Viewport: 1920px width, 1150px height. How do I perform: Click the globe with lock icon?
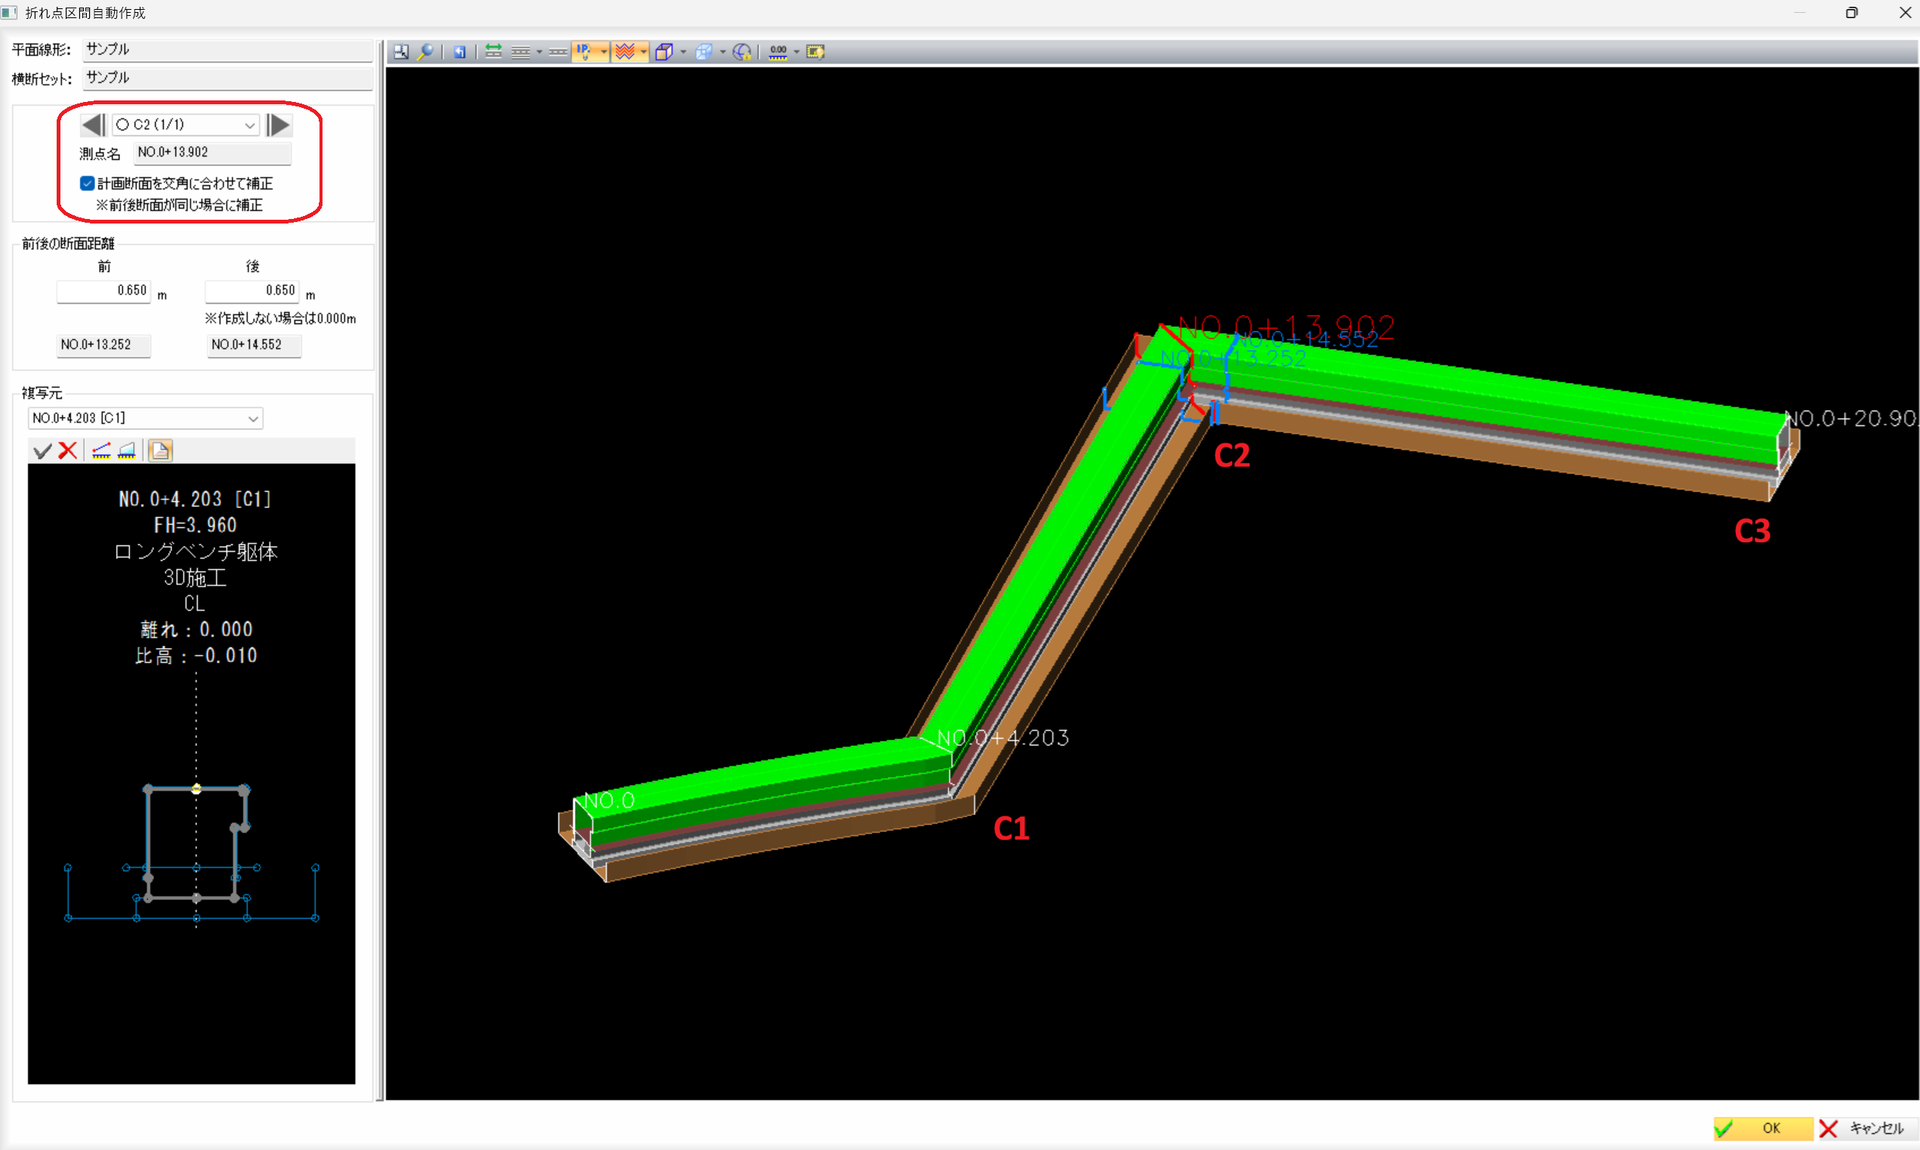point(742,52)
